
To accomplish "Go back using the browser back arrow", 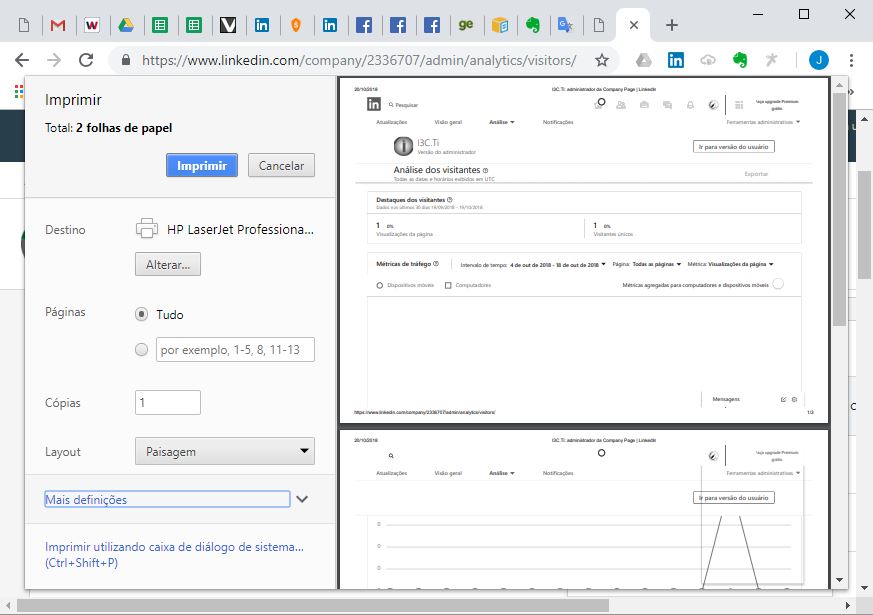I will (x=22, y=60).
